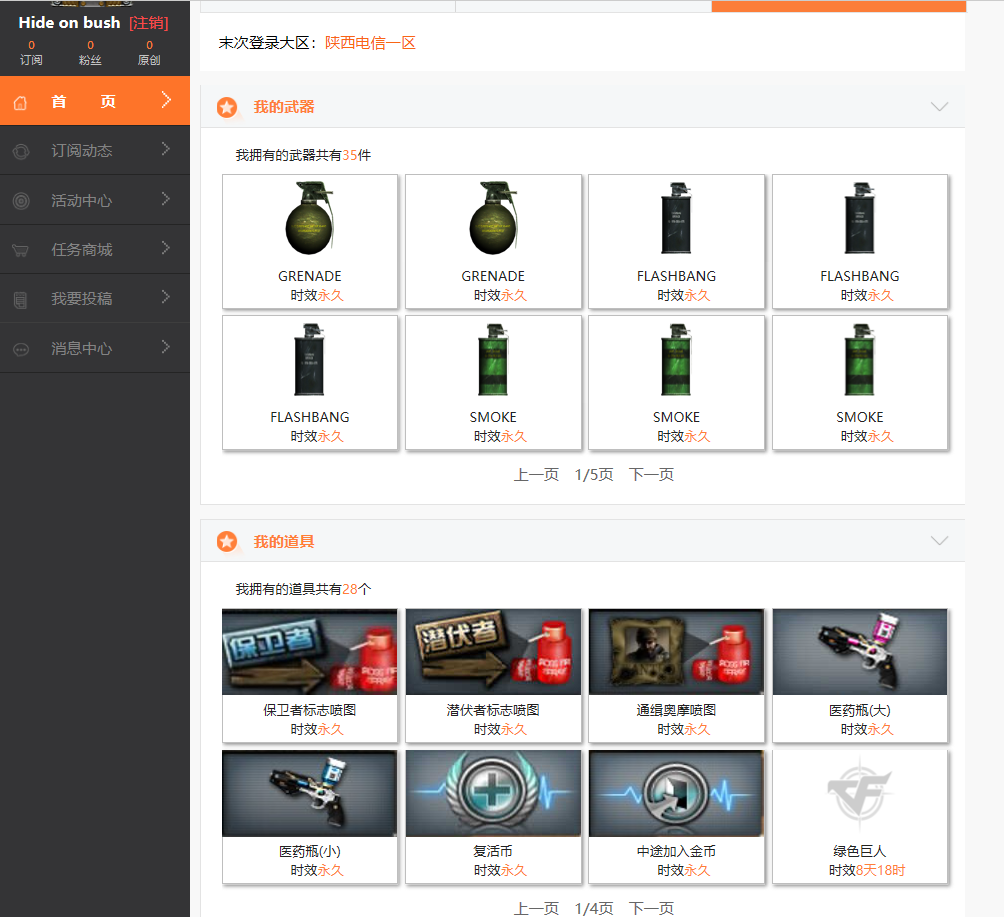Click the 陕西电信一区 server link
1004x917 pixels.
pos(370,43)
